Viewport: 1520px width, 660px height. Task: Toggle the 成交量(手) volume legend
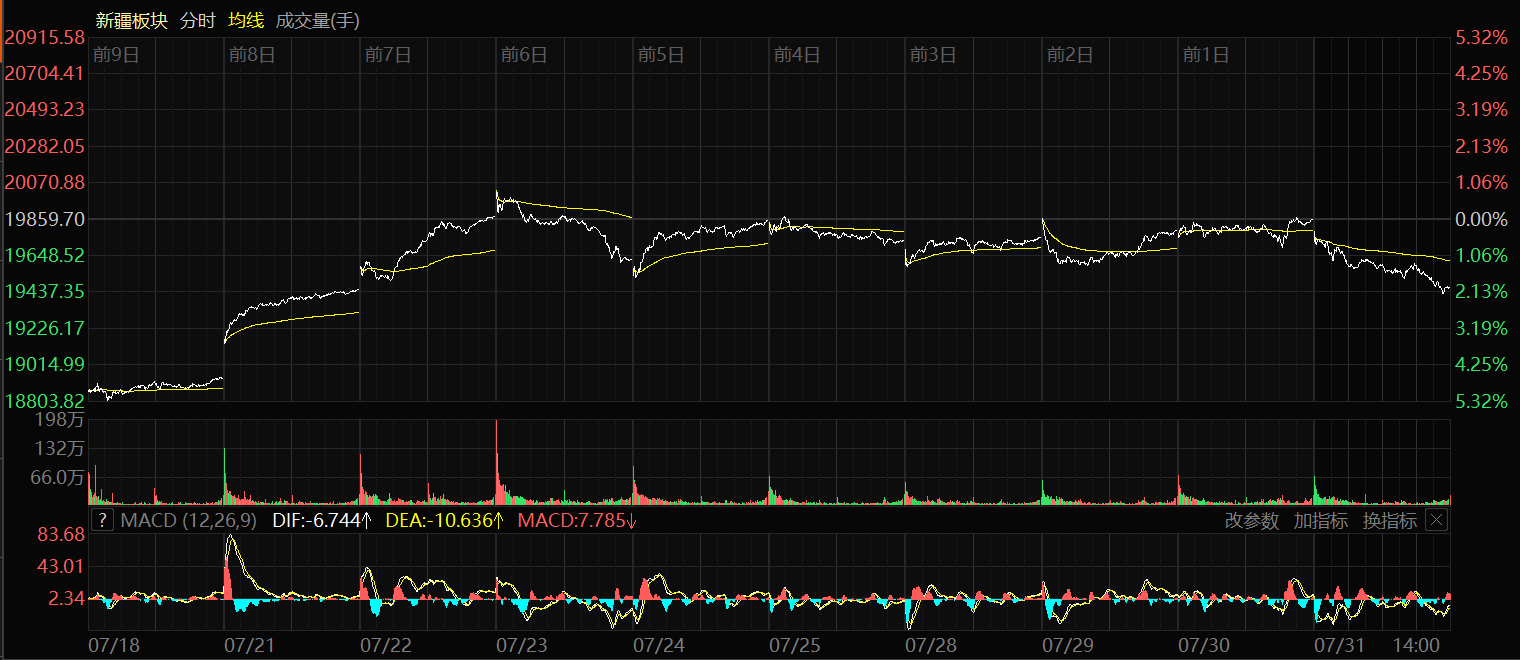pyautogui.click(x=316, y=20)
